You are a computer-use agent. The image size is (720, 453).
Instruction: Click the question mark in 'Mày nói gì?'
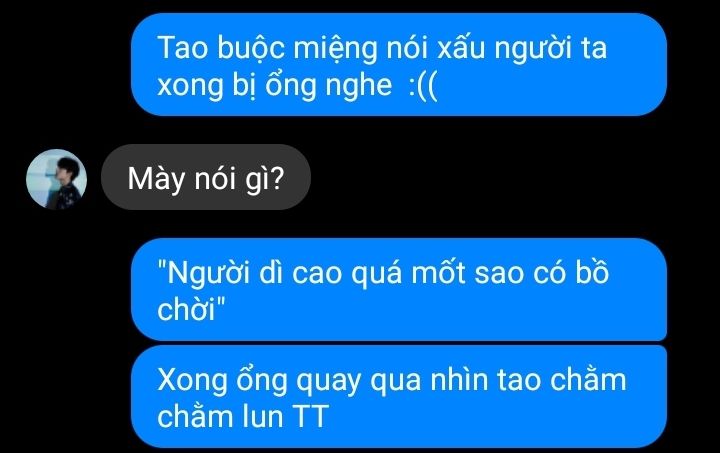[x=277, y=178]
